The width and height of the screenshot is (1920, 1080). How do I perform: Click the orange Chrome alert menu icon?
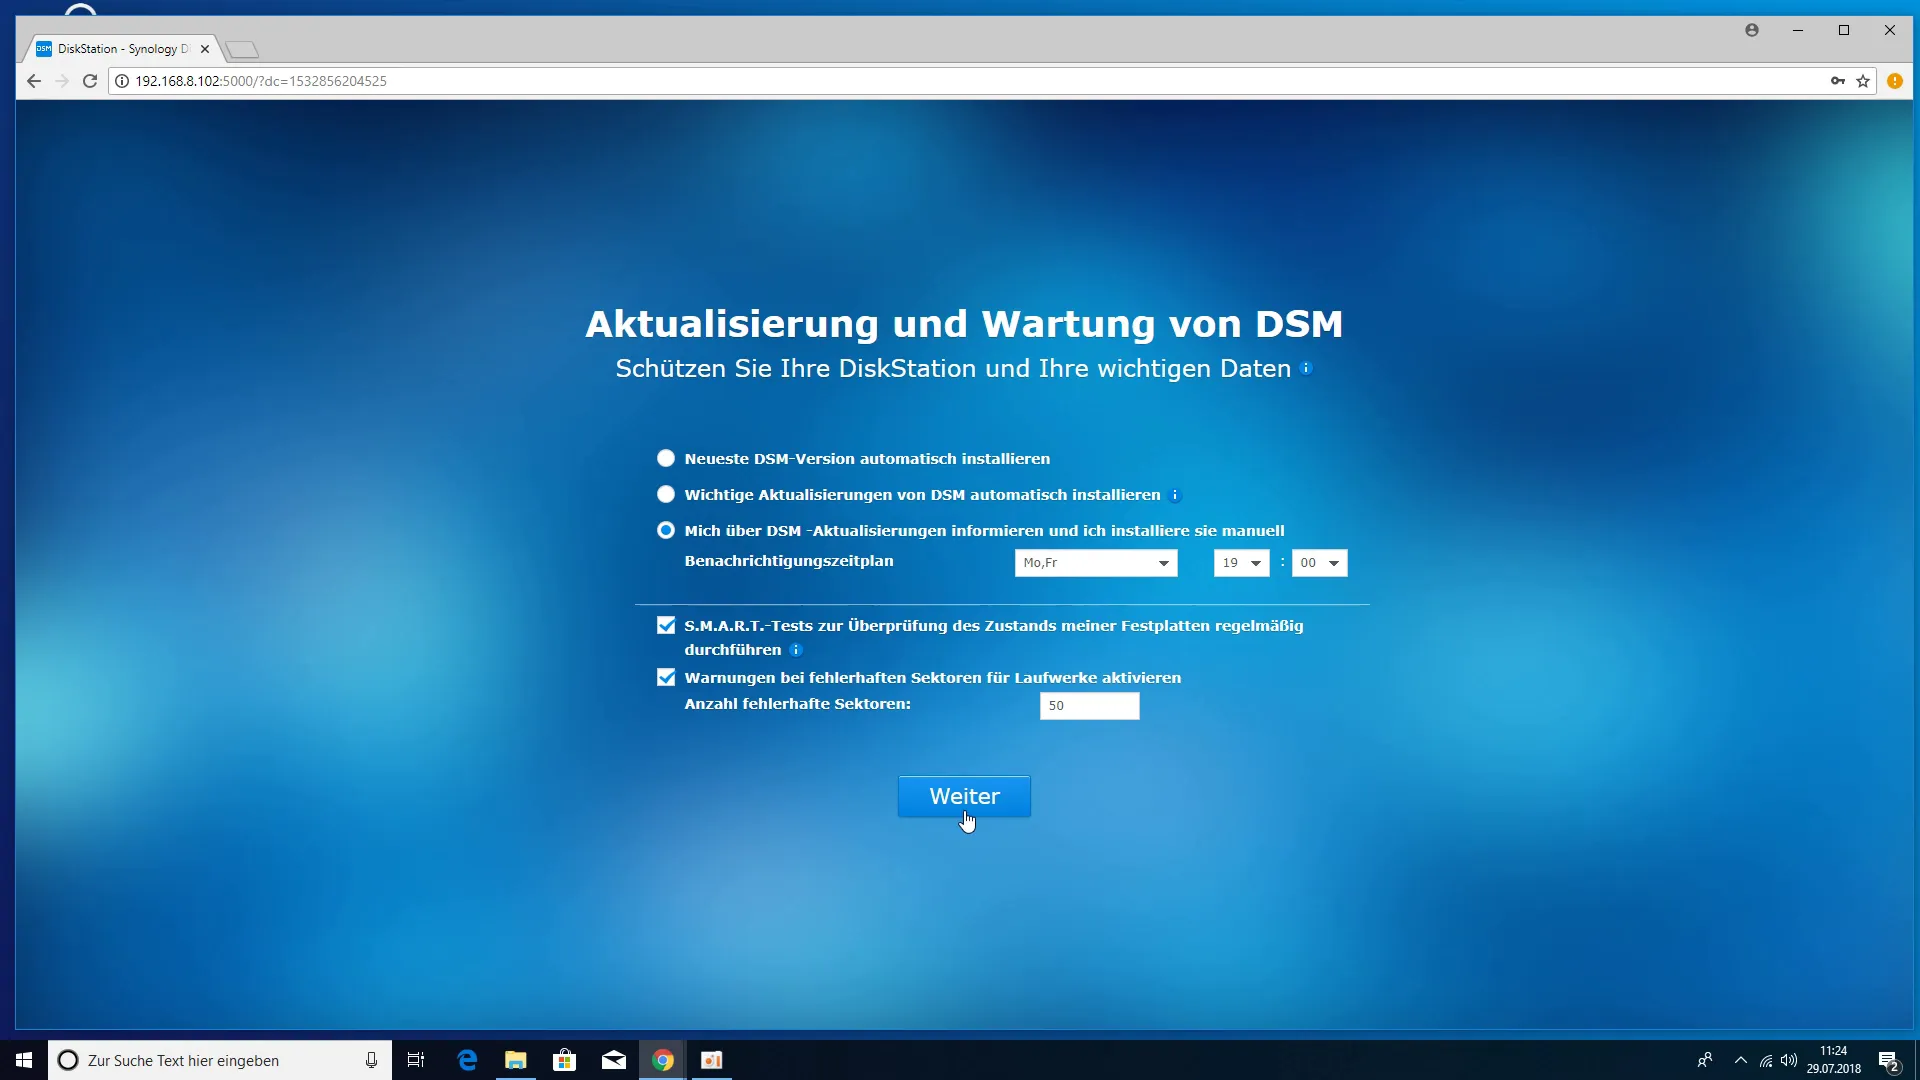point(1895,81)
